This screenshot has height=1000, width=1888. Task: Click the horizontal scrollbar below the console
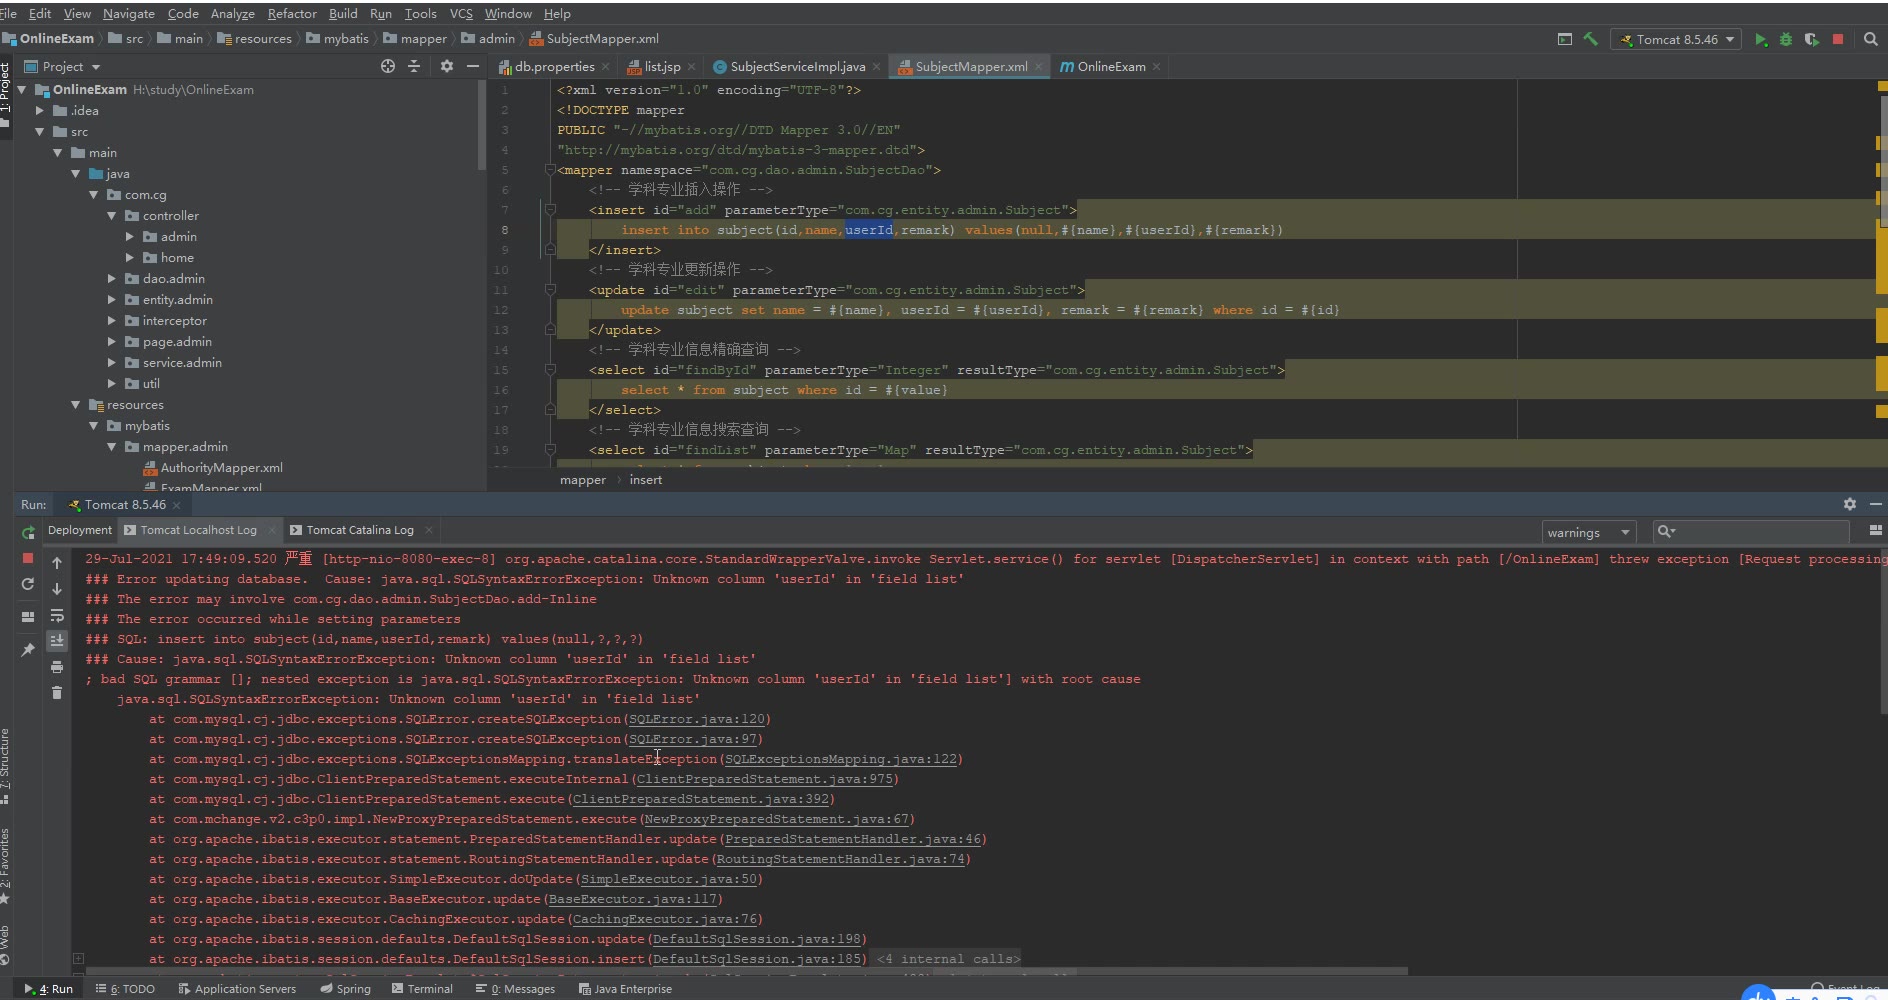746,971
